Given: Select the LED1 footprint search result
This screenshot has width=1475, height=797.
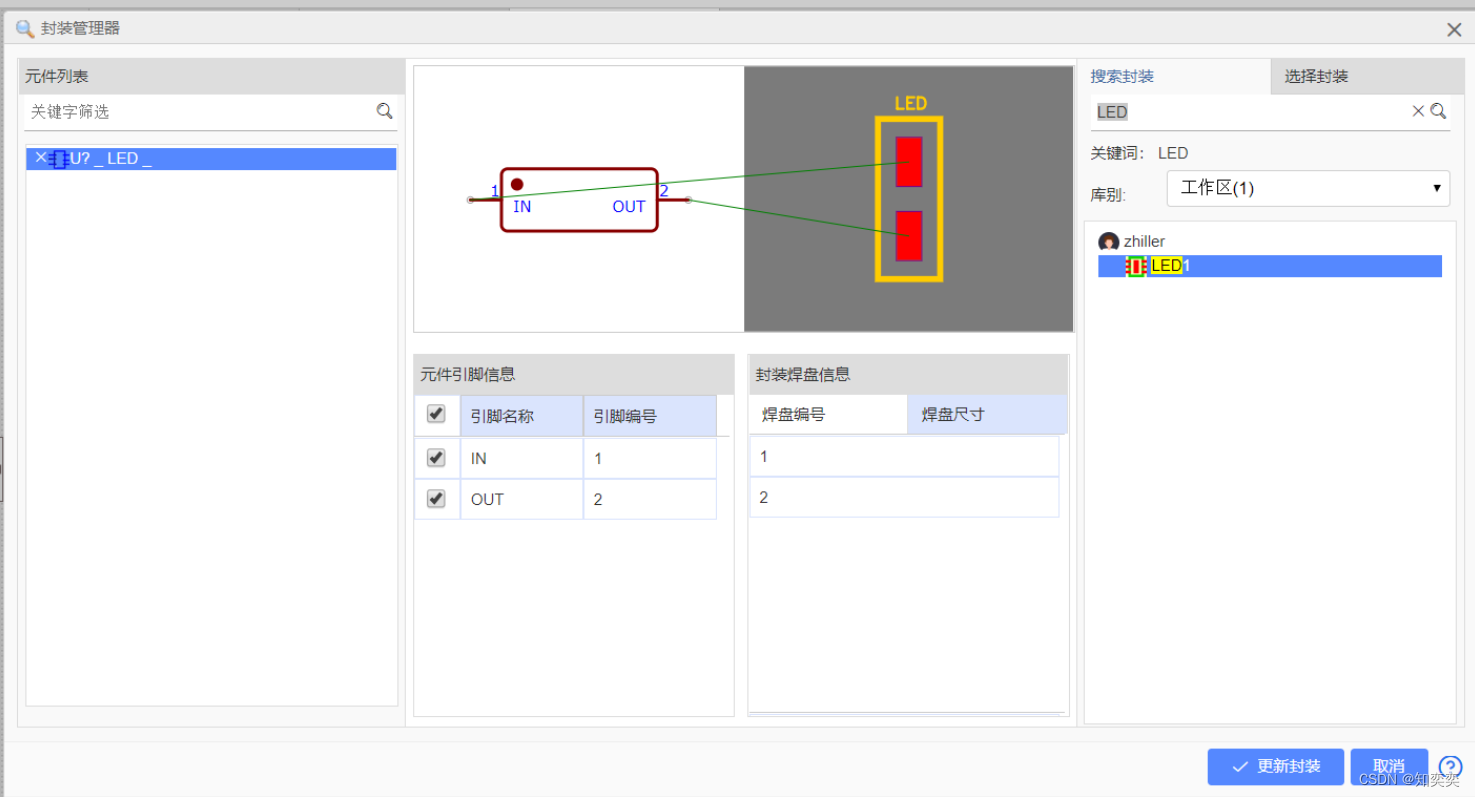Looking at the screenshot, I should (x=1270, y=266).
